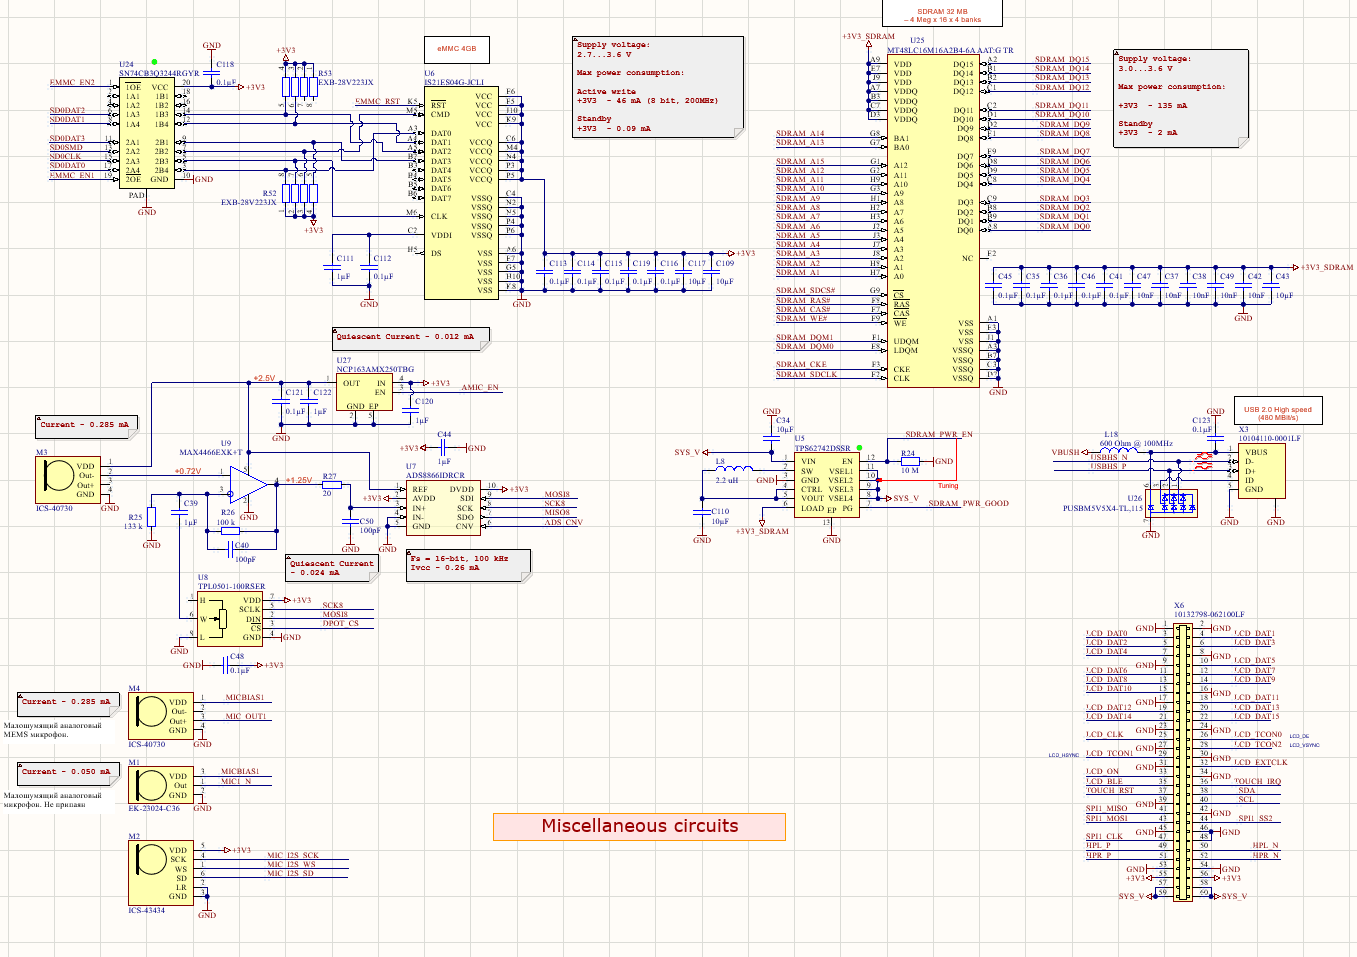Select the 'SDRAM 32 MB' label box
Screen dimensions: 1357x957
[x=942, y=13]
